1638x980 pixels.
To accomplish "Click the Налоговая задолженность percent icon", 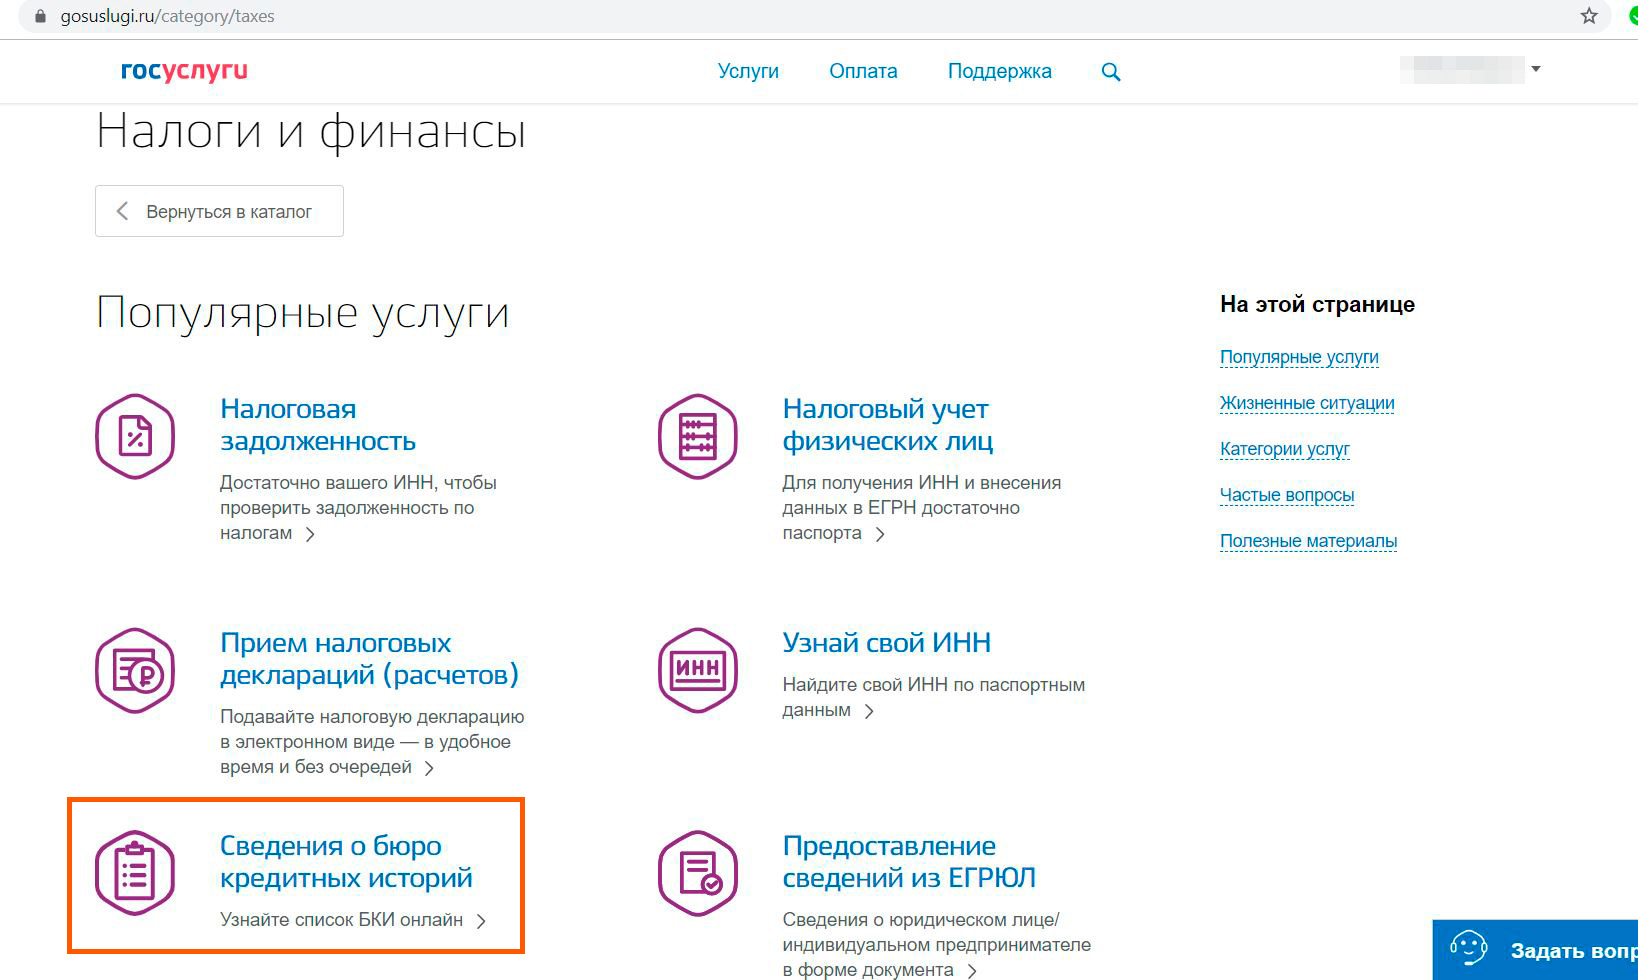I will pos(135,437).
